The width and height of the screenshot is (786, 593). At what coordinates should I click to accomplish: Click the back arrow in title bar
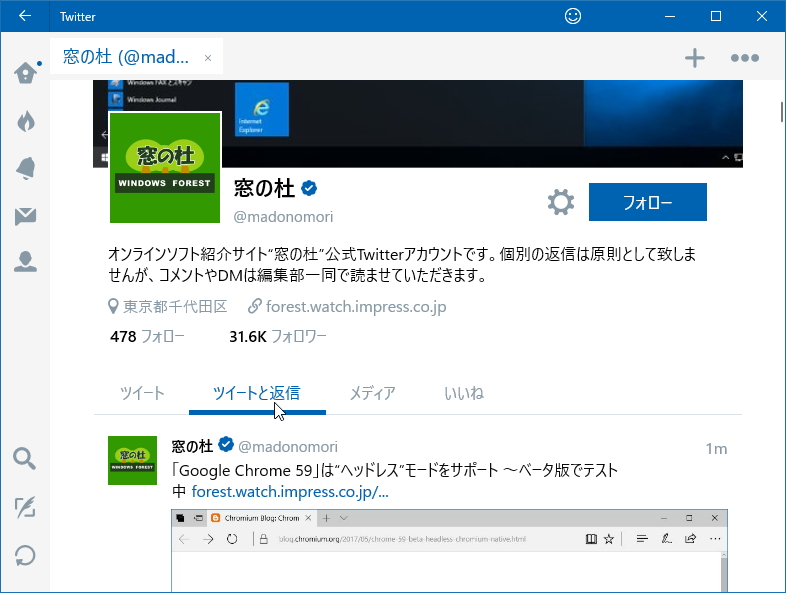tap(25, 16)
